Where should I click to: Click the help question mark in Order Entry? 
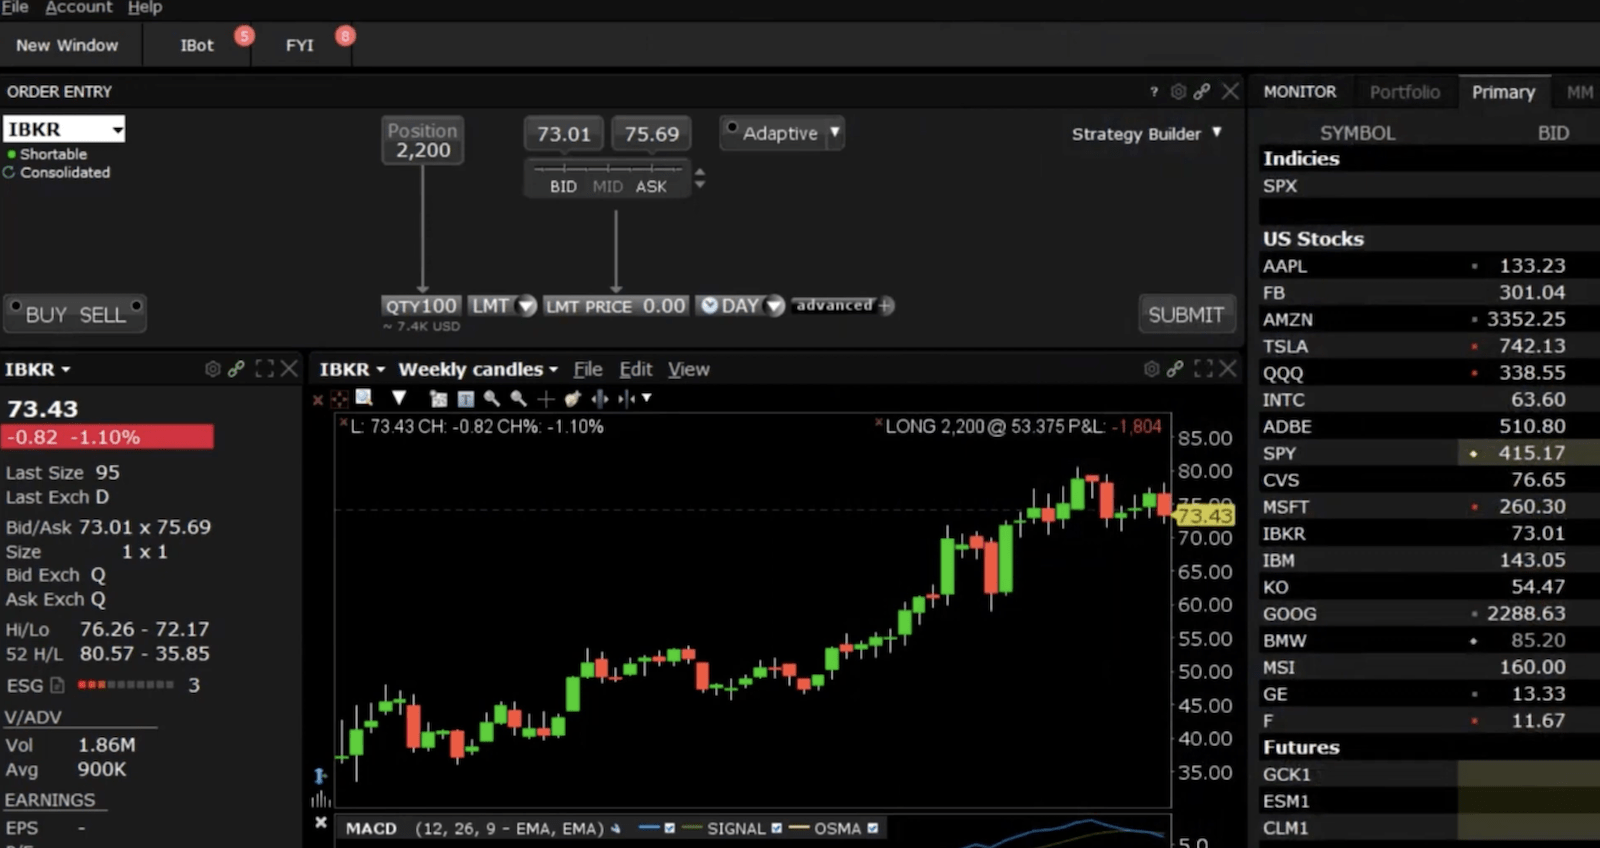1154,91
